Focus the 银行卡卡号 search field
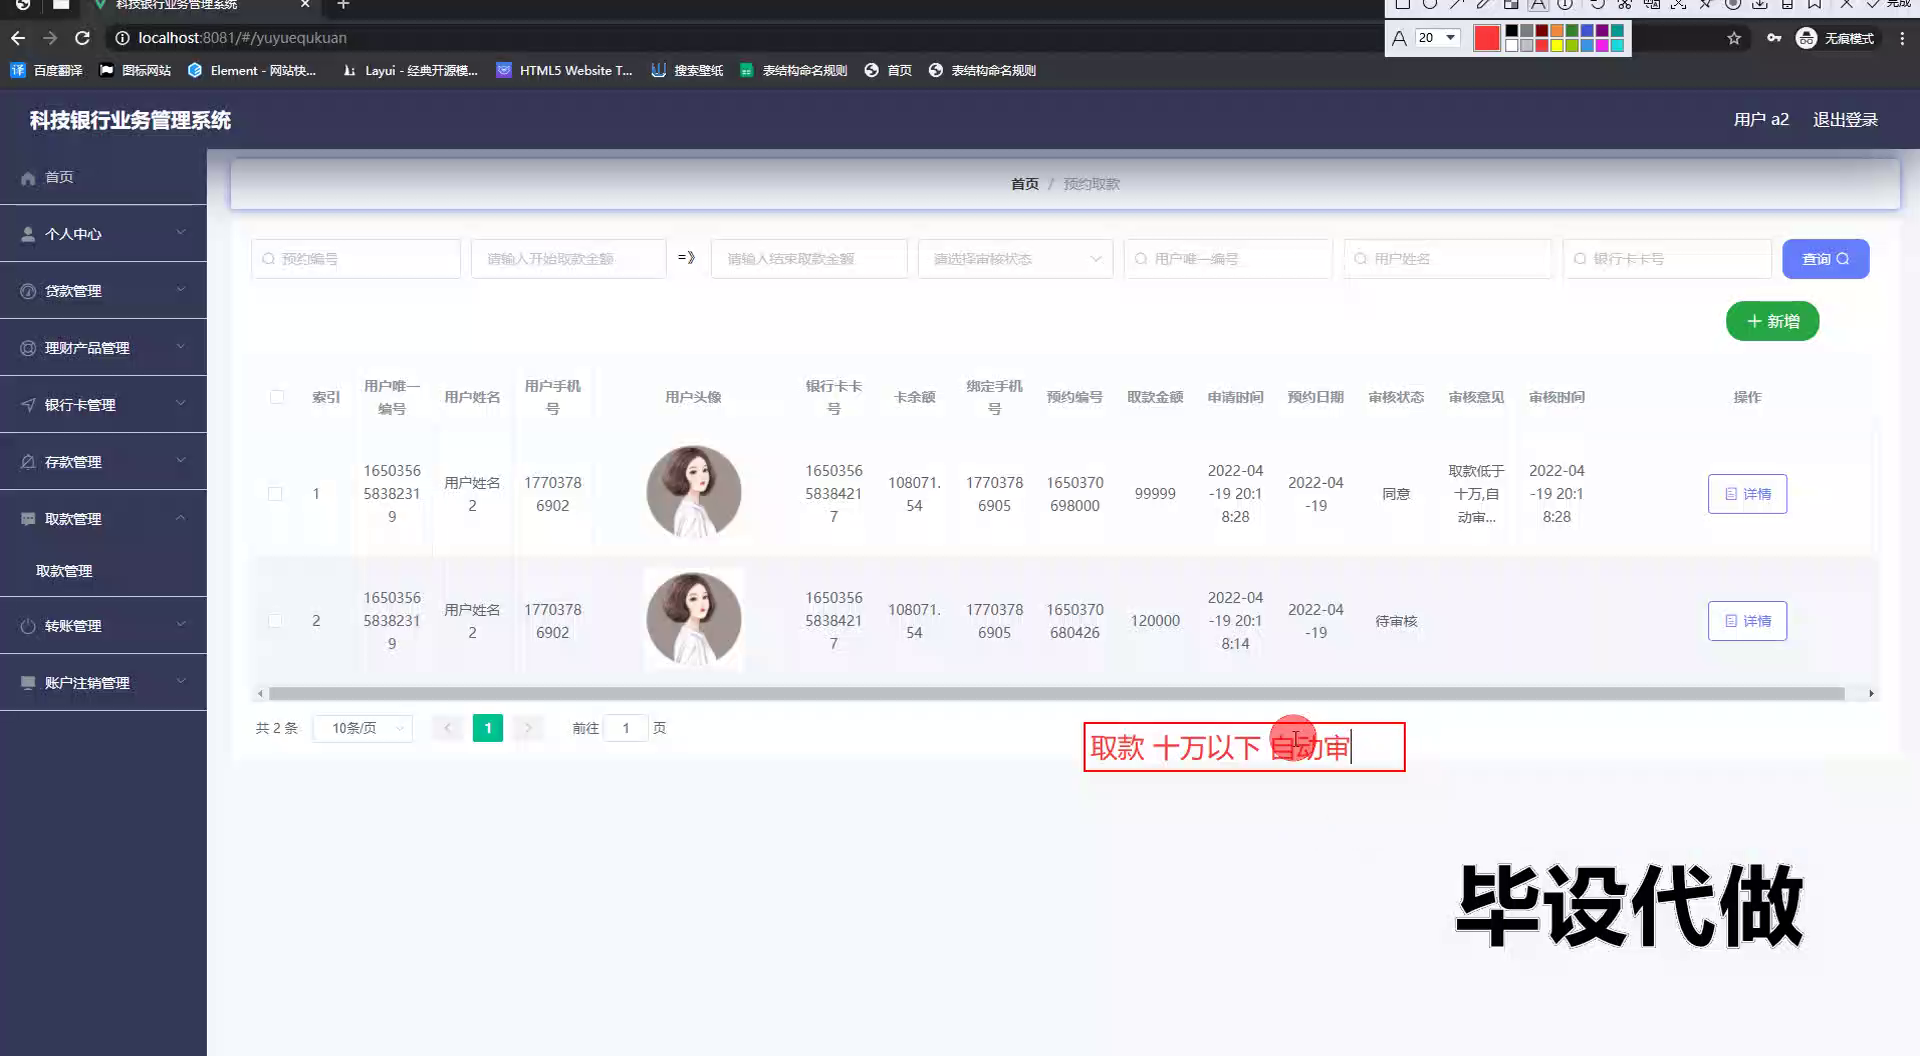This screenshot has height=1056, width=1920. [1667, 259]
